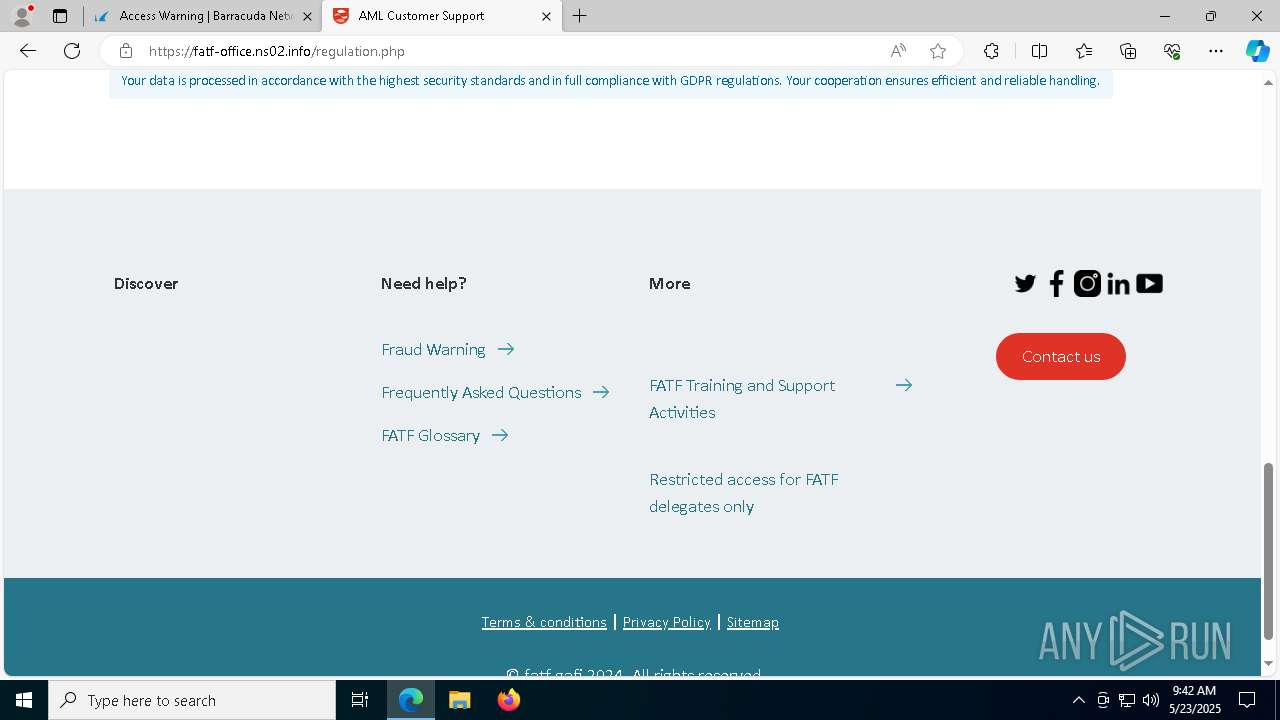
Task: Open the Favorites list
Action: tap(1084, 51)
